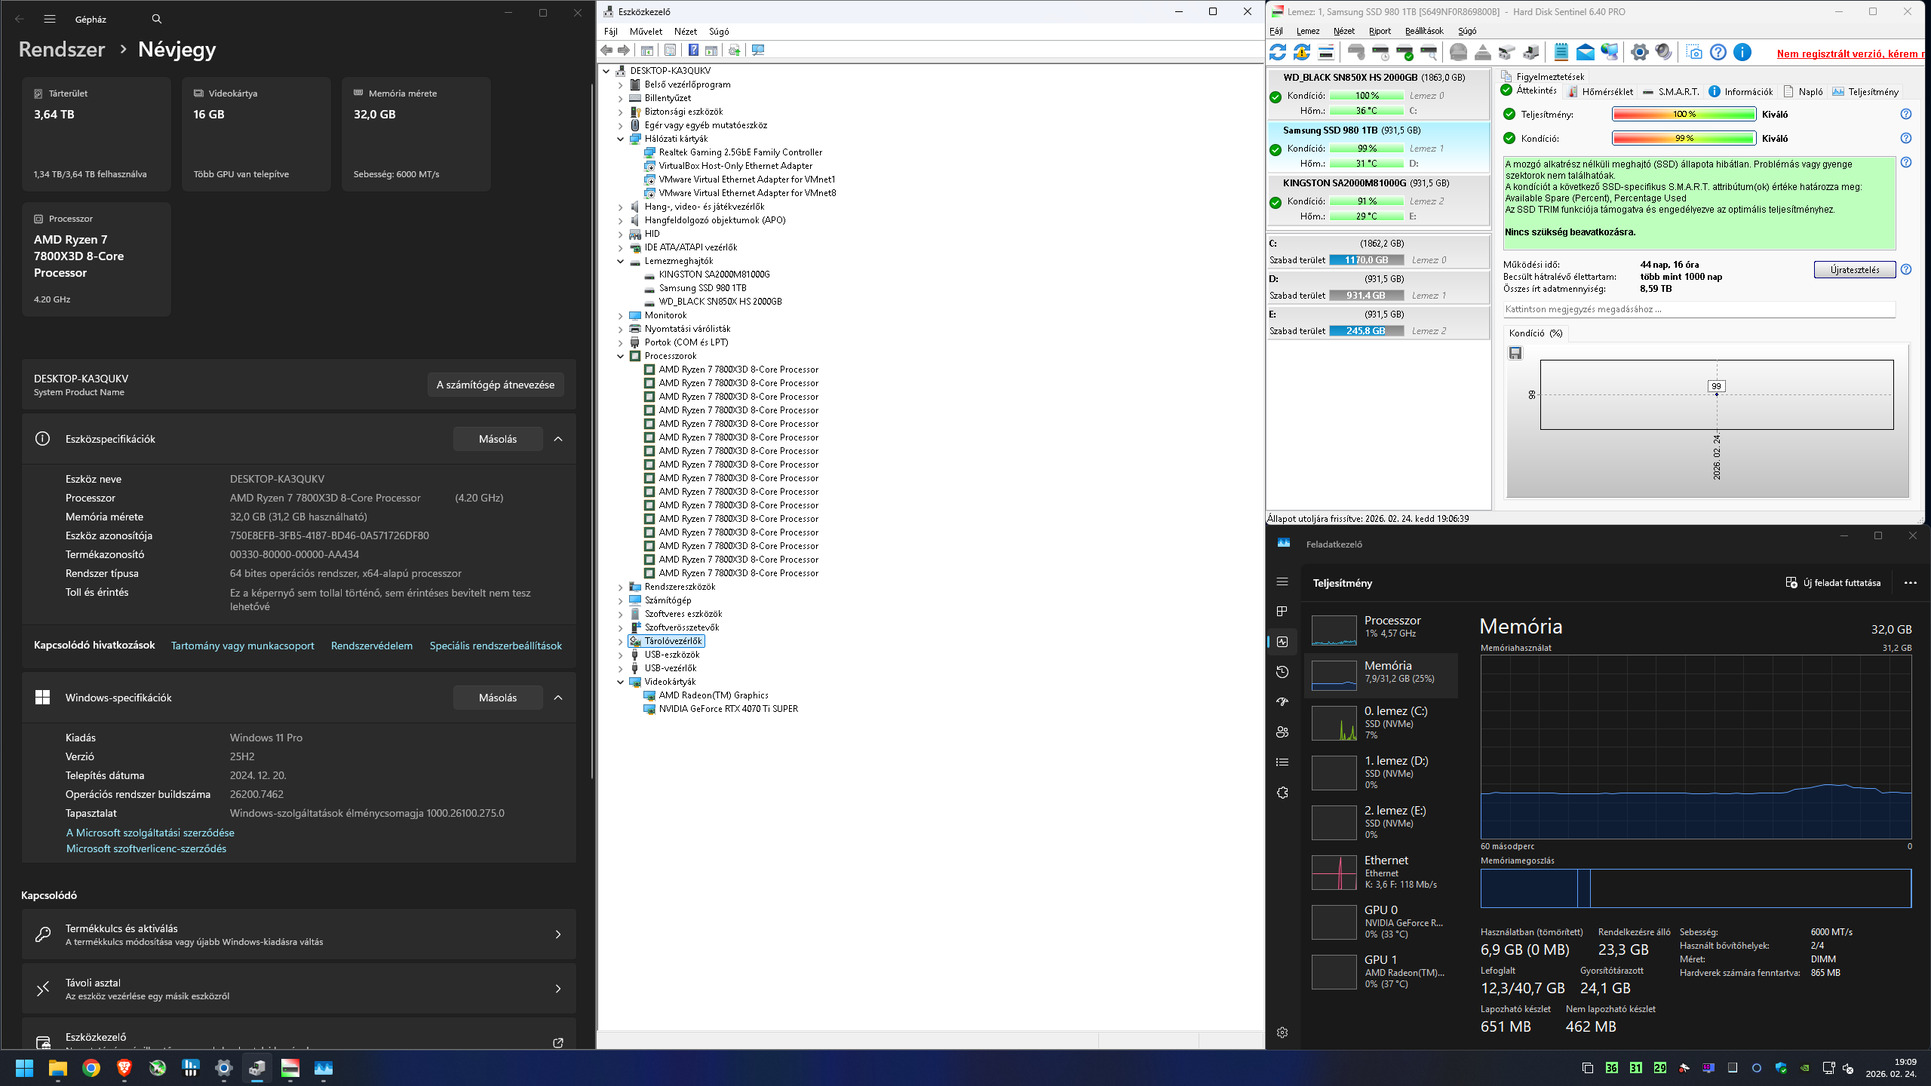This screenshot has height=1086, width=1931.
Task: Open the Task Manager users icon
Action: click(x=1282, y=732)
